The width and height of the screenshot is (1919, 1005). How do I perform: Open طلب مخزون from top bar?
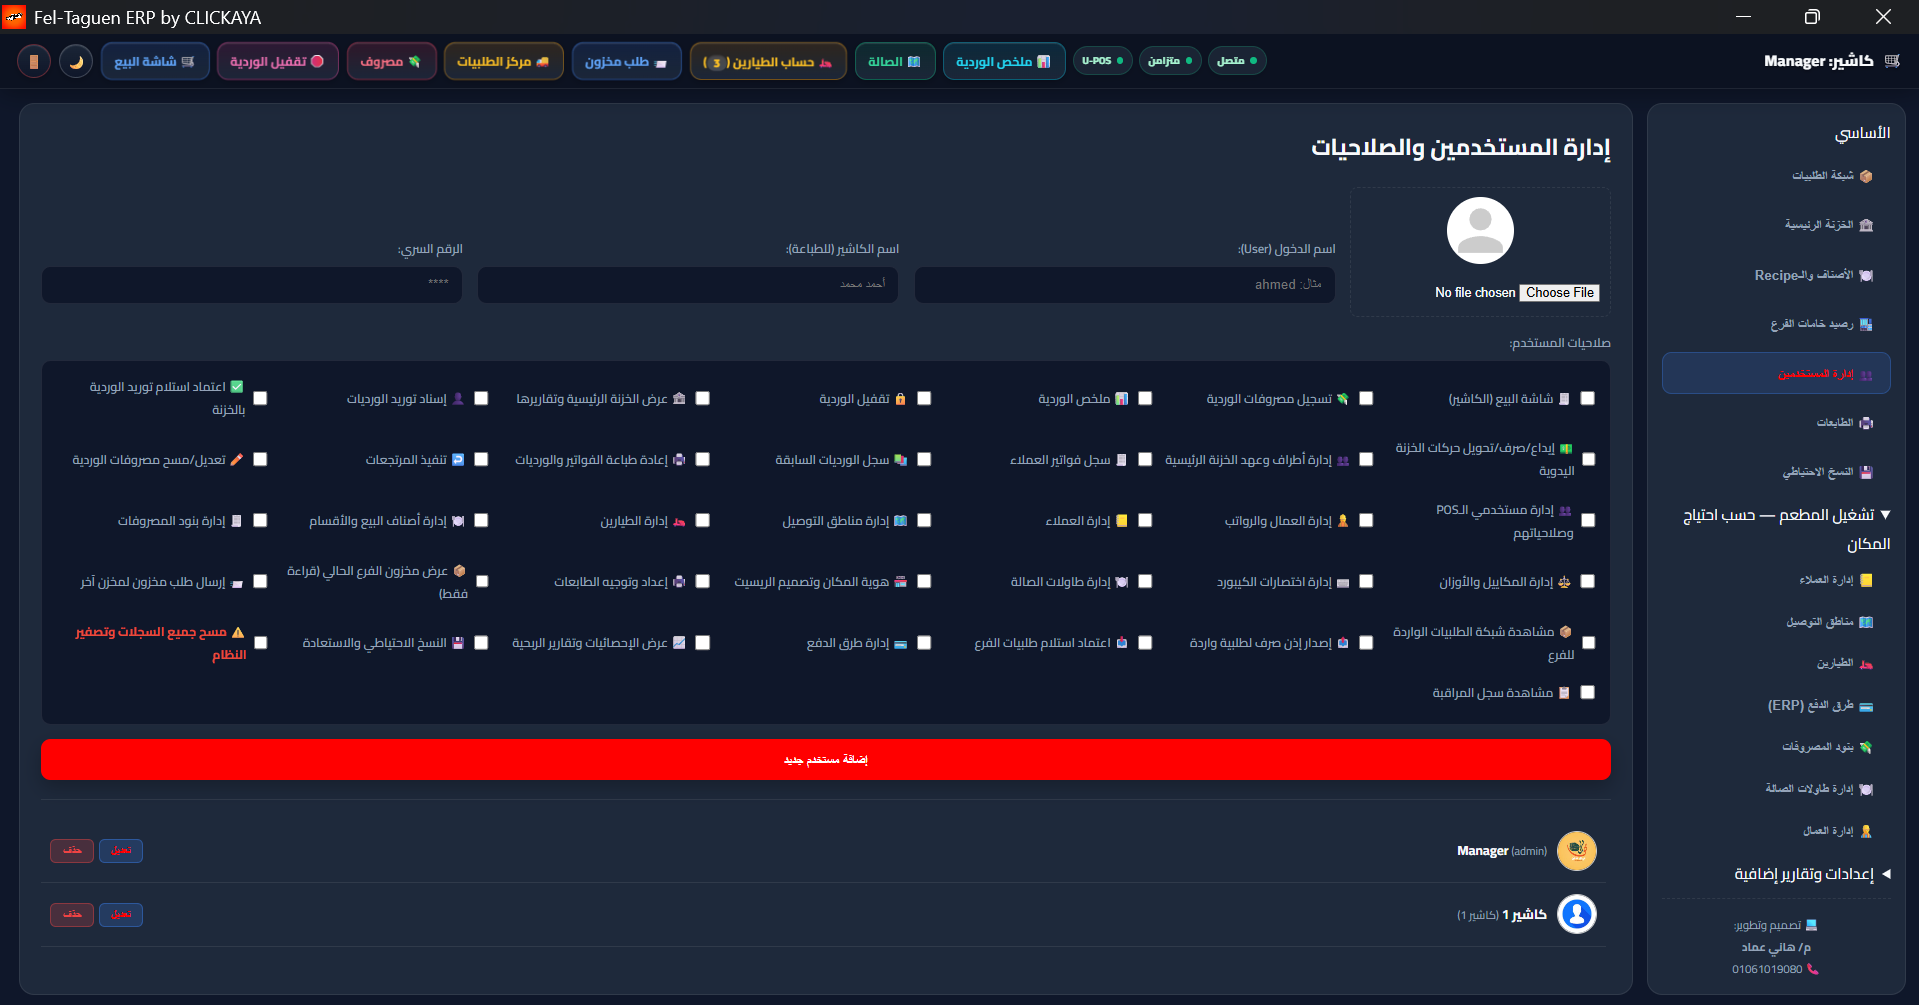pos(627,62)
